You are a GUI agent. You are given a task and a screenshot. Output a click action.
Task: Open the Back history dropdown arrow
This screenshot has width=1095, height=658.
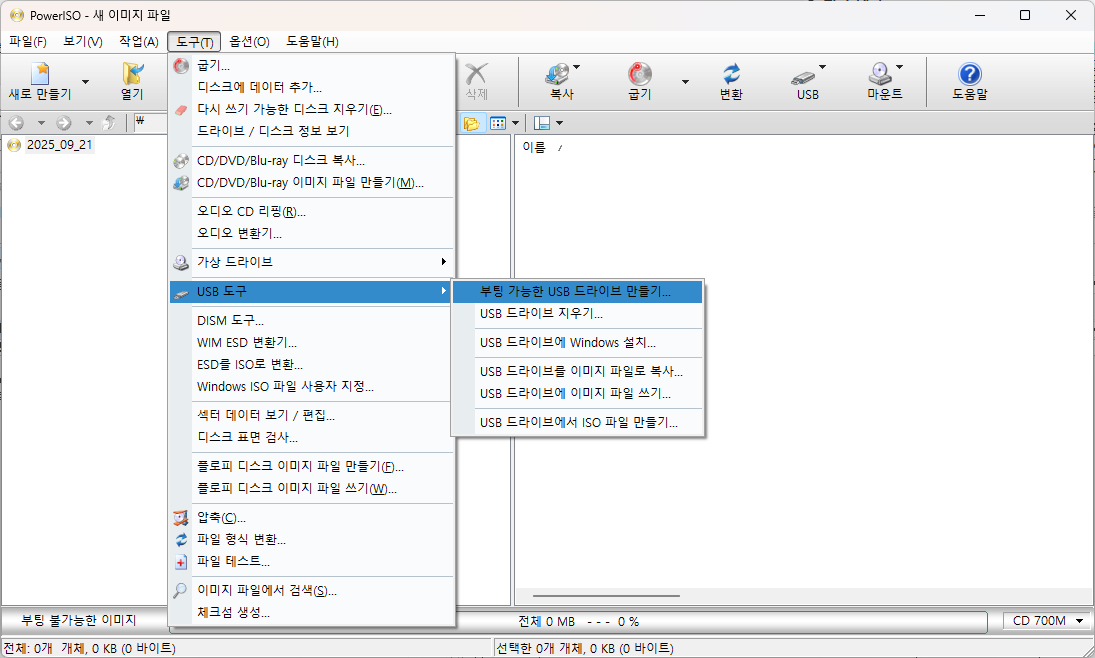click(x=41, y=123)
